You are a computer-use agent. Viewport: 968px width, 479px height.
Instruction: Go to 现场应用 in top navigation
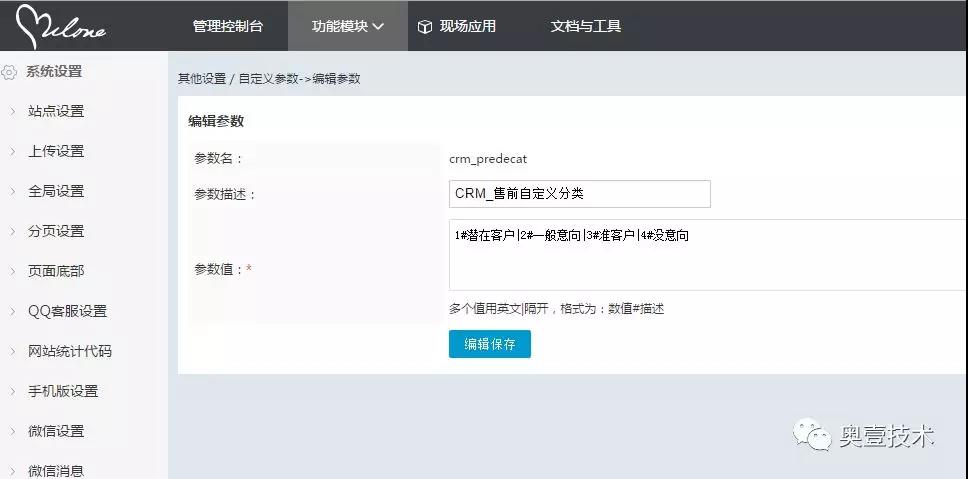[467, 26]
